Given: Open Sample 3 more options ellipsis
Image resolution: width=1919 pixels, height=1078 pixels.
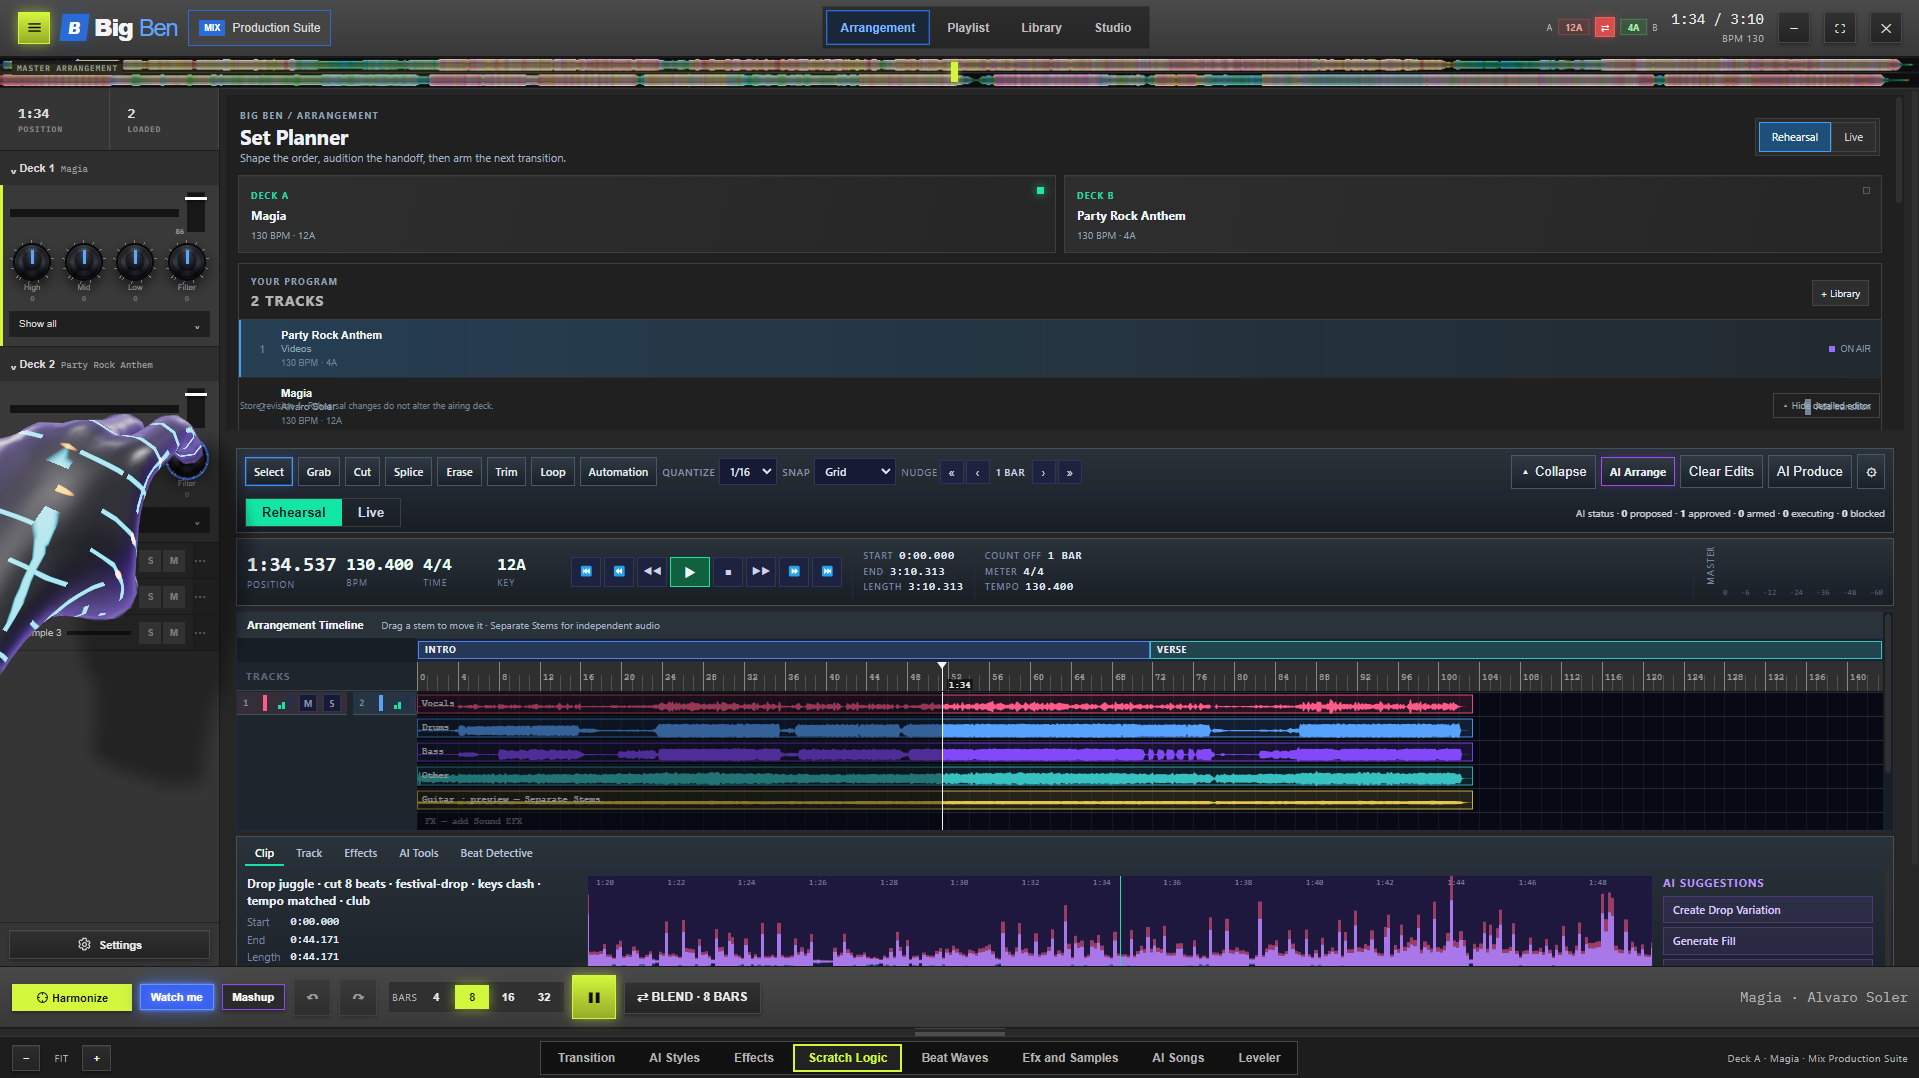Looking at the screenshot, I should [200, 632].
